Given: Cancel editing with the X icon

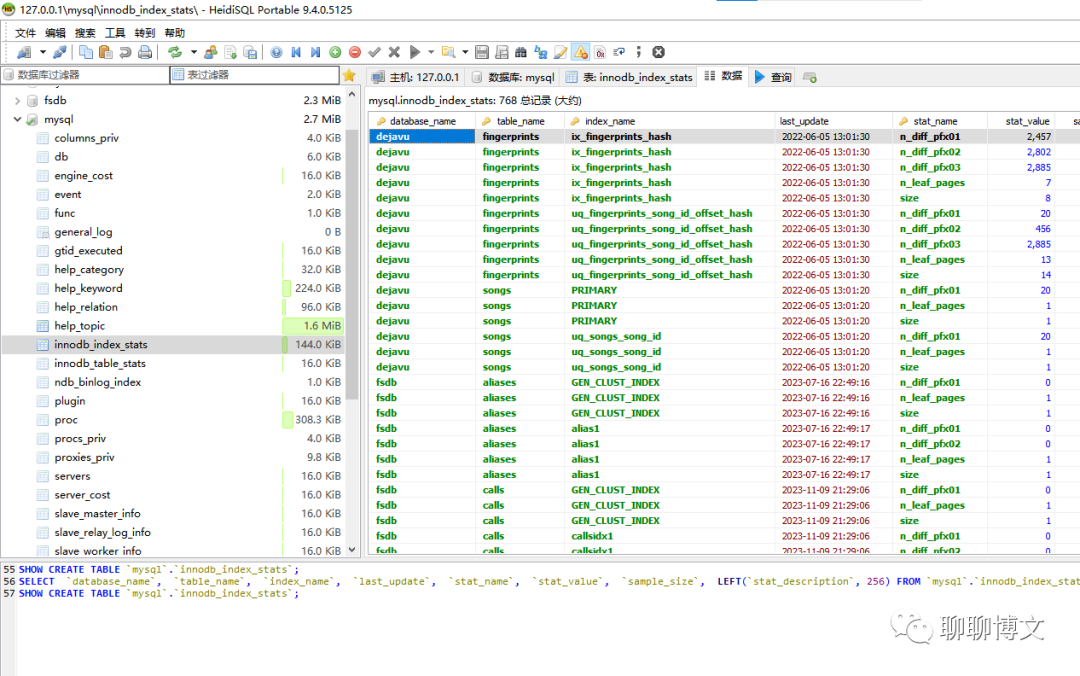Looking at the screenshot, I should pyautogui.click(x=394, y=52).
